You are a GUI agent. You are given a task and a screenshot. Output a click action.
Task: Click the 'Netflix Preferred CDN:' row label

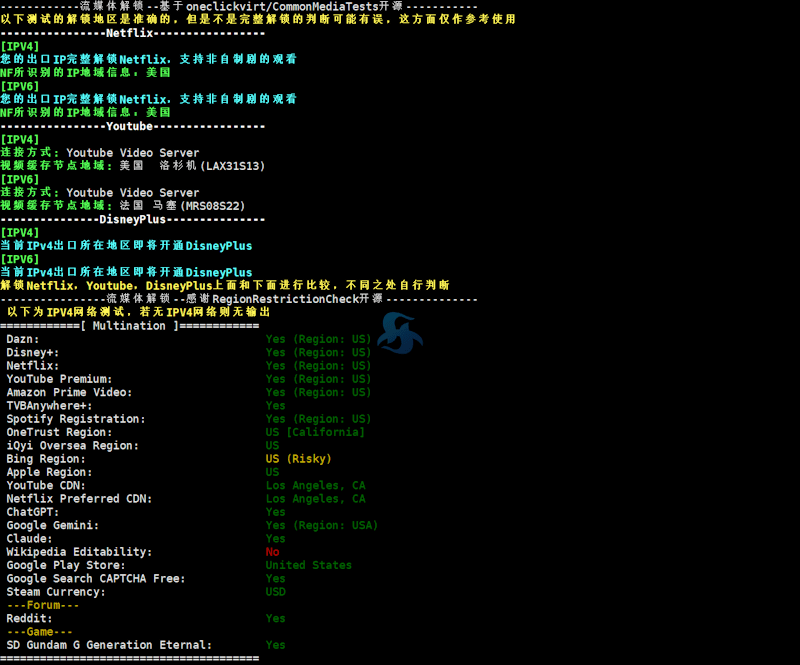[79, 499]
